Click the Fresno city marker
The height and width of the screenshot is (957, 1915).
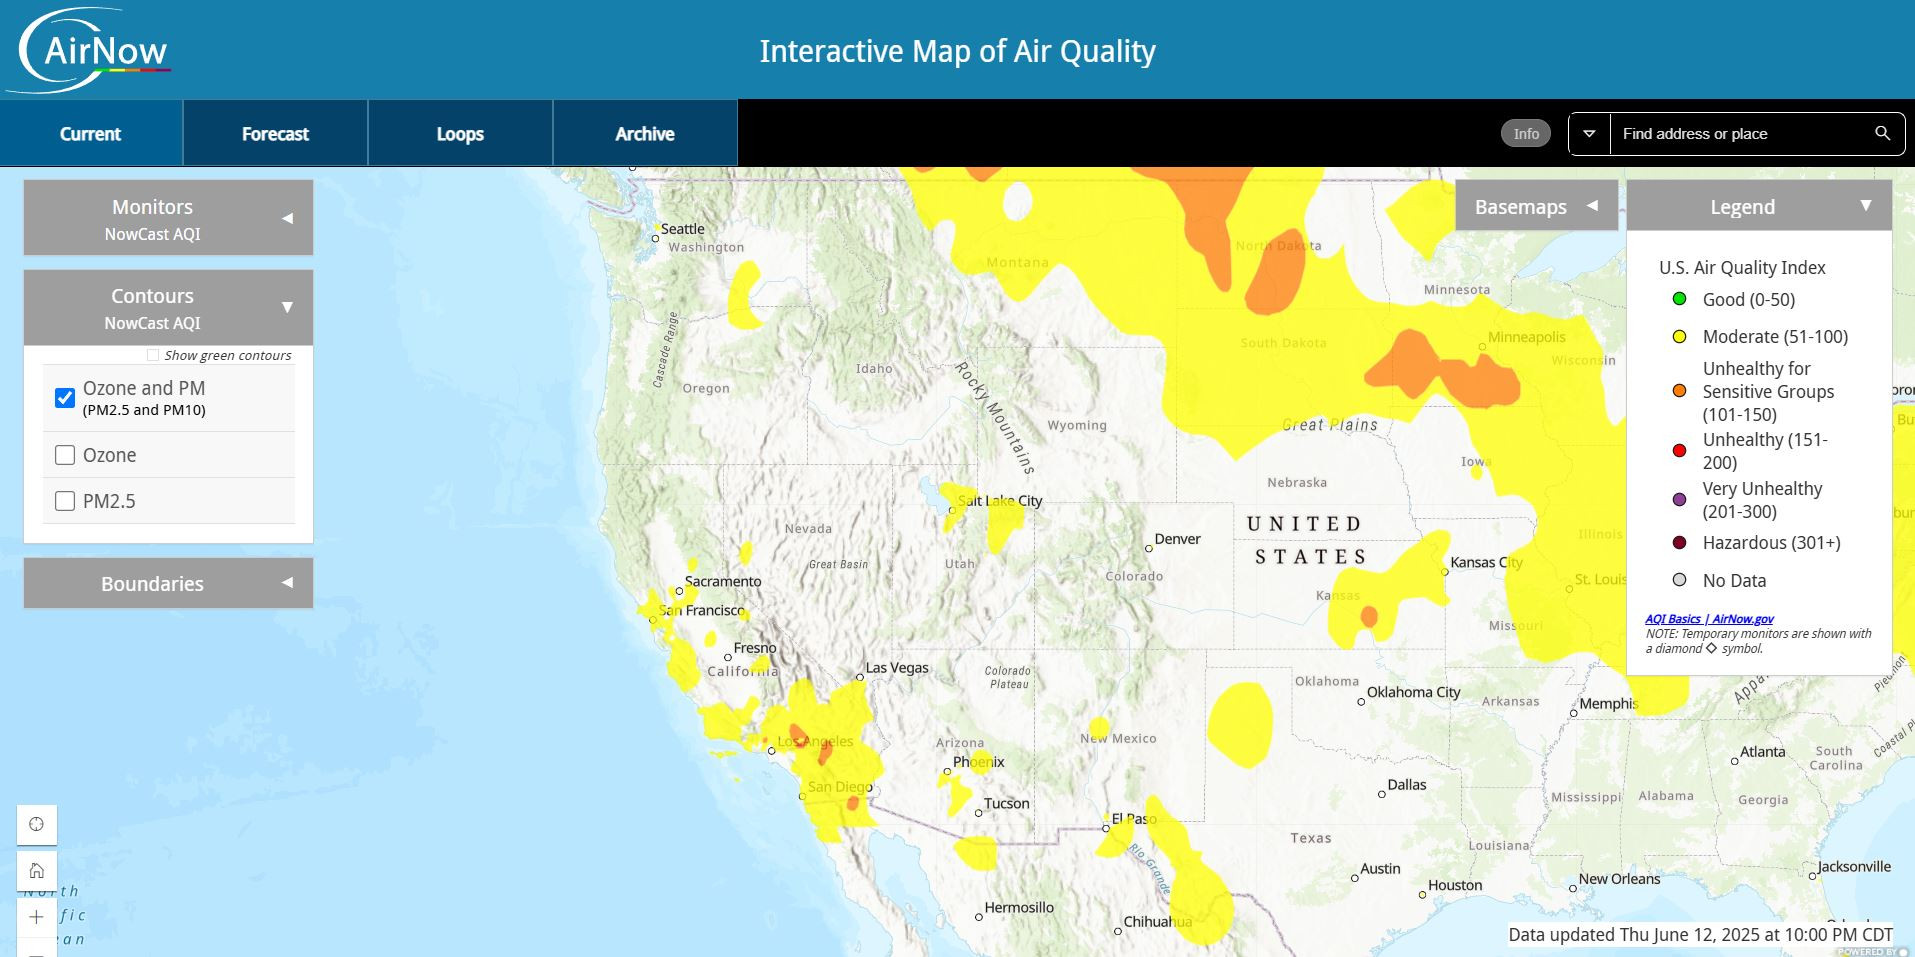(x=728, y=658)
